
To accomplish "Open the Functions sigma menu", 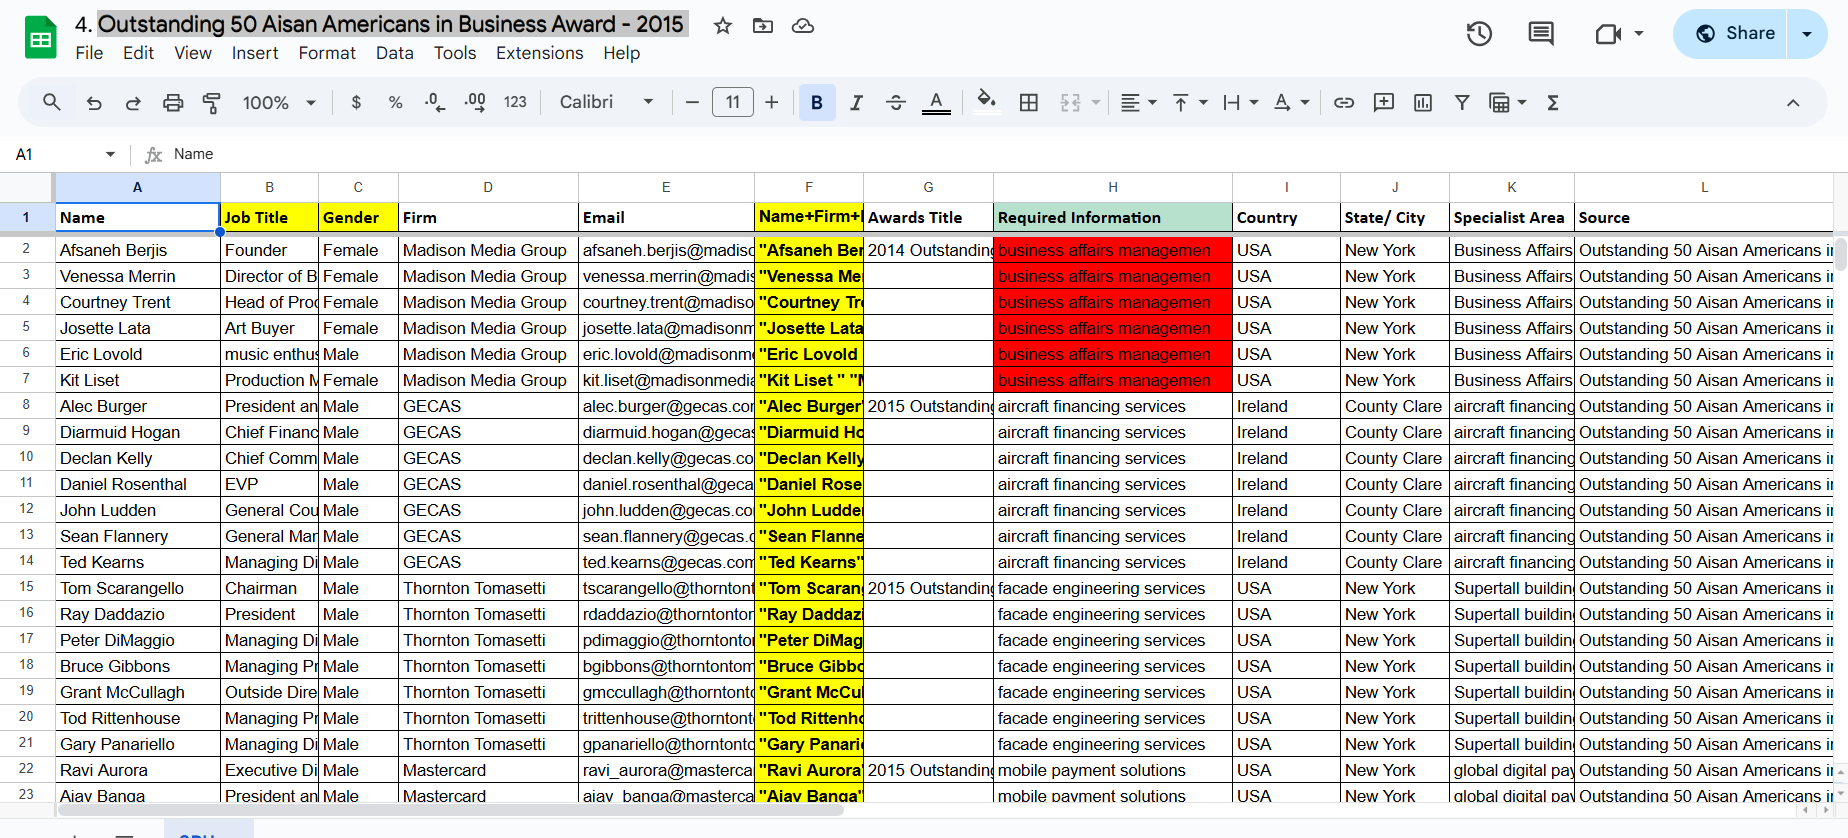I will tap(1553, 102).
